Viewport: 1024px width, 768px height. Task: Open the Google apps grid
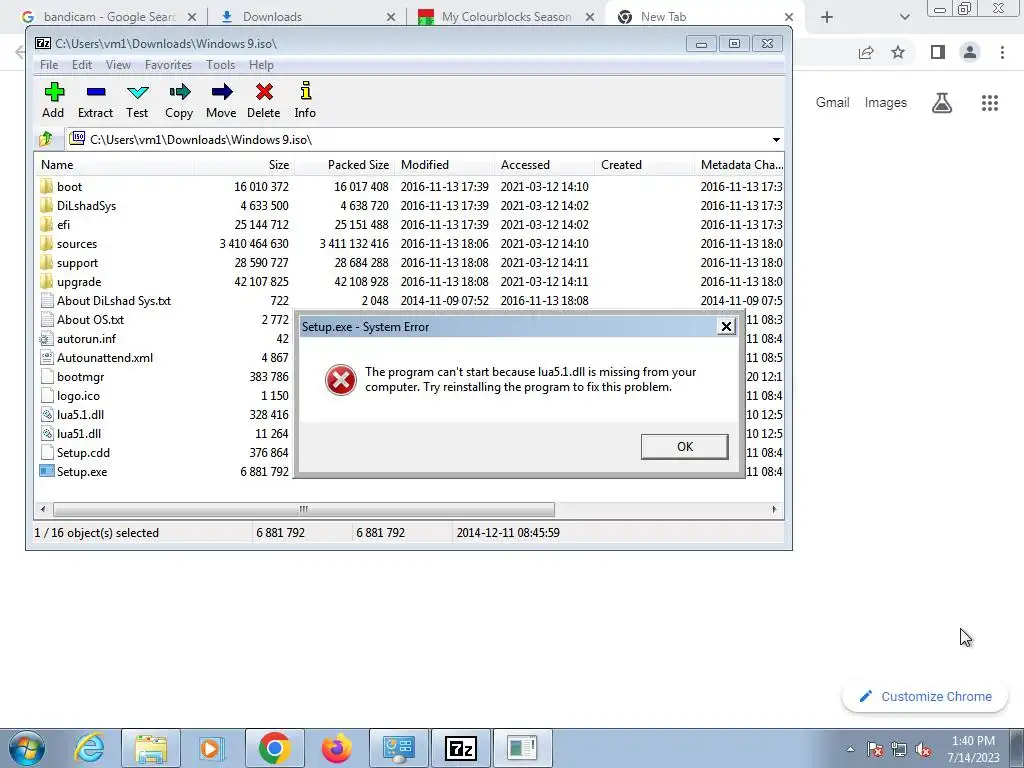990,103
